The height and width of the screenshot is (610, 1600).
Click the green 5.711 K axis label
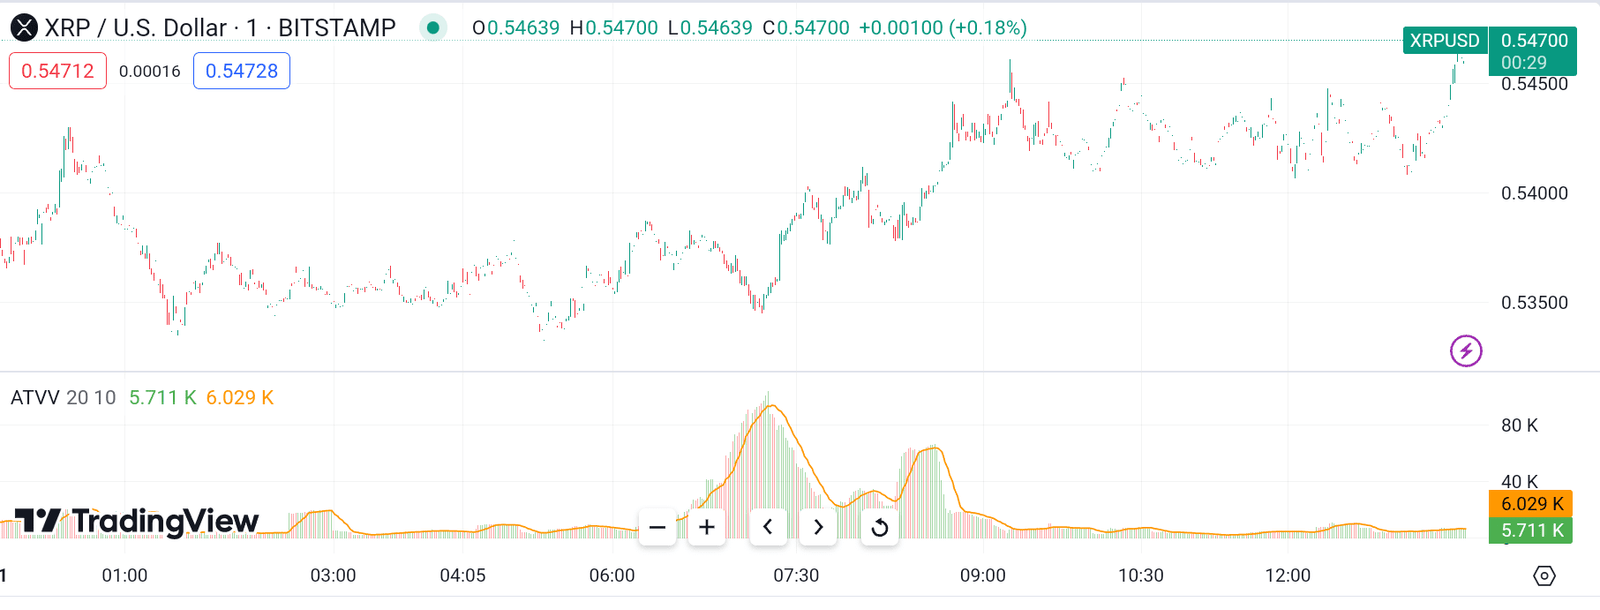point(1531,531)
